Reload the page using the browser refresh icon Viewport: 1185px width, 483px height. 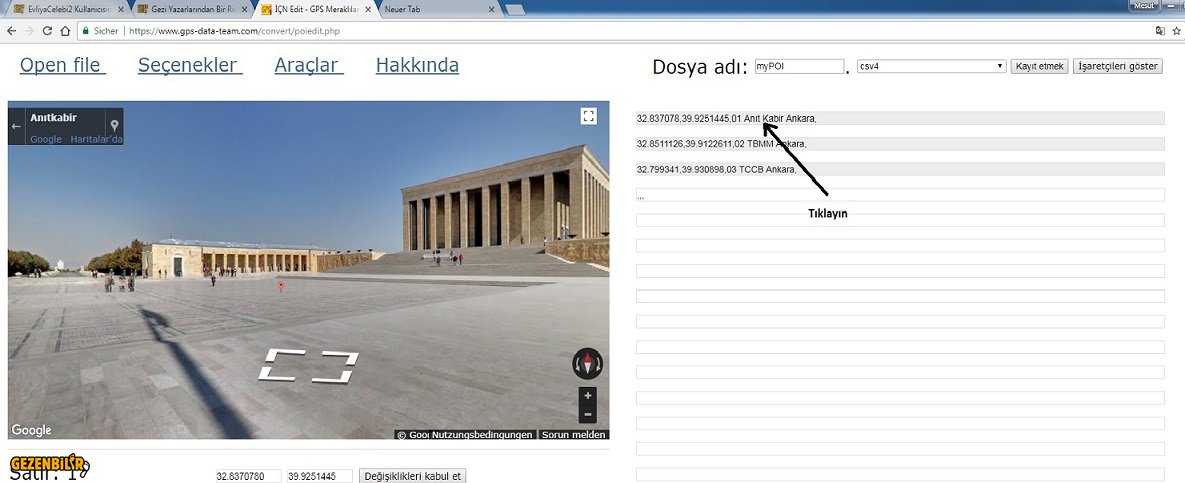pos(46,31)
